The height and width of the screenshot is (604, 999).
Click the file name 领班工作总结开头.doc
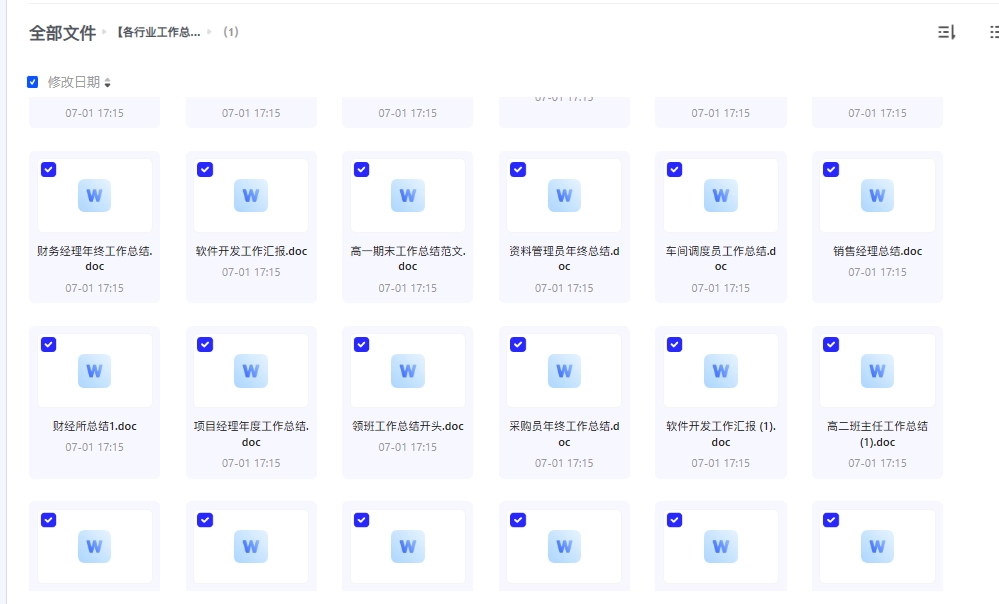click(408, 426)
